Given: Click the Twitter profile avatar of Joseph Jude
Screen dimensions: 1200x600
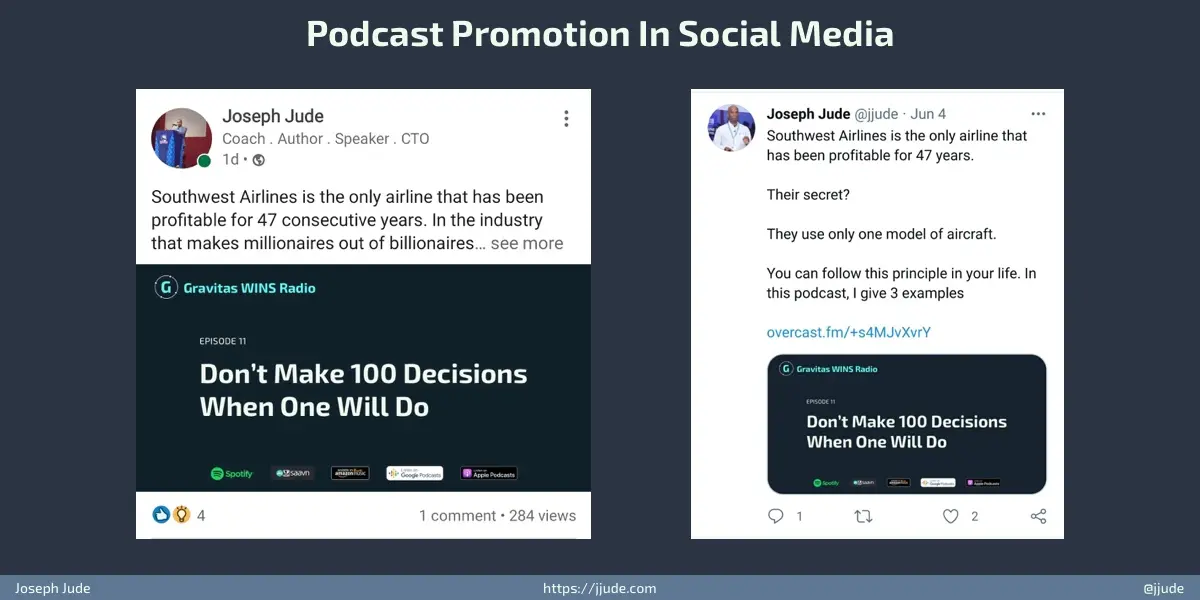Looking at the screenshot, I should pos(731,128).
